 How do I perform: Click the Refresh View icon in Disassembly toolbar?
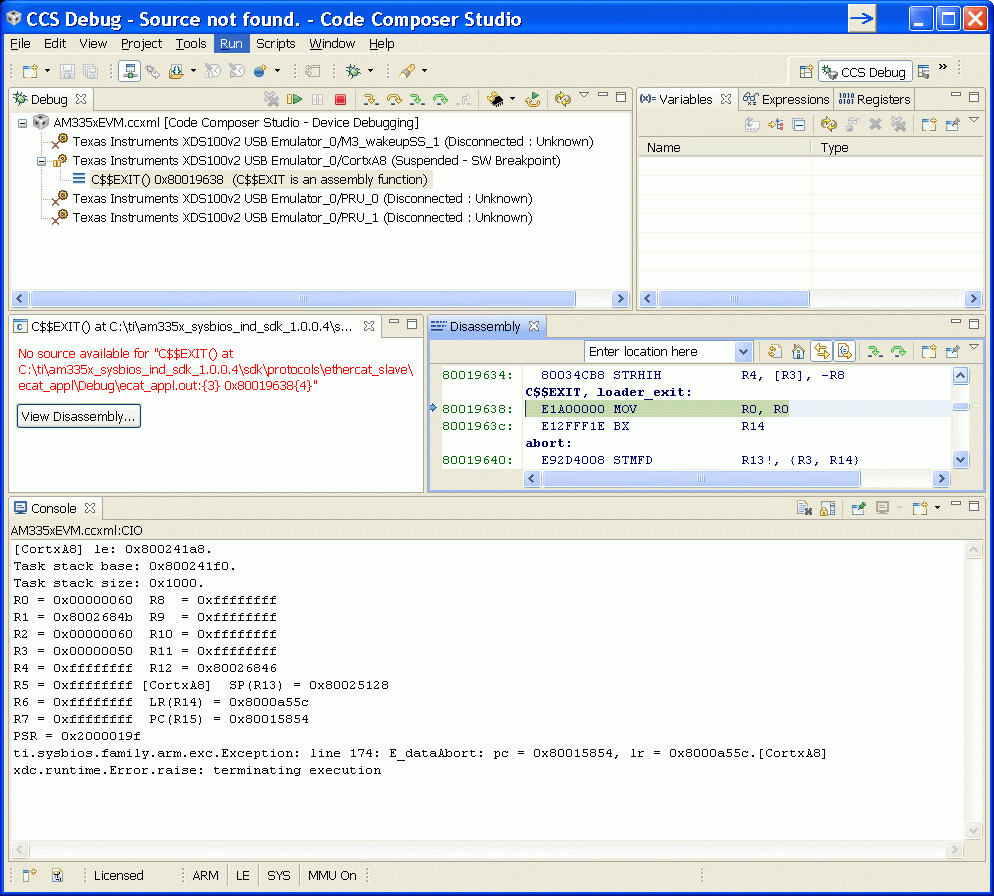(774, 351)
